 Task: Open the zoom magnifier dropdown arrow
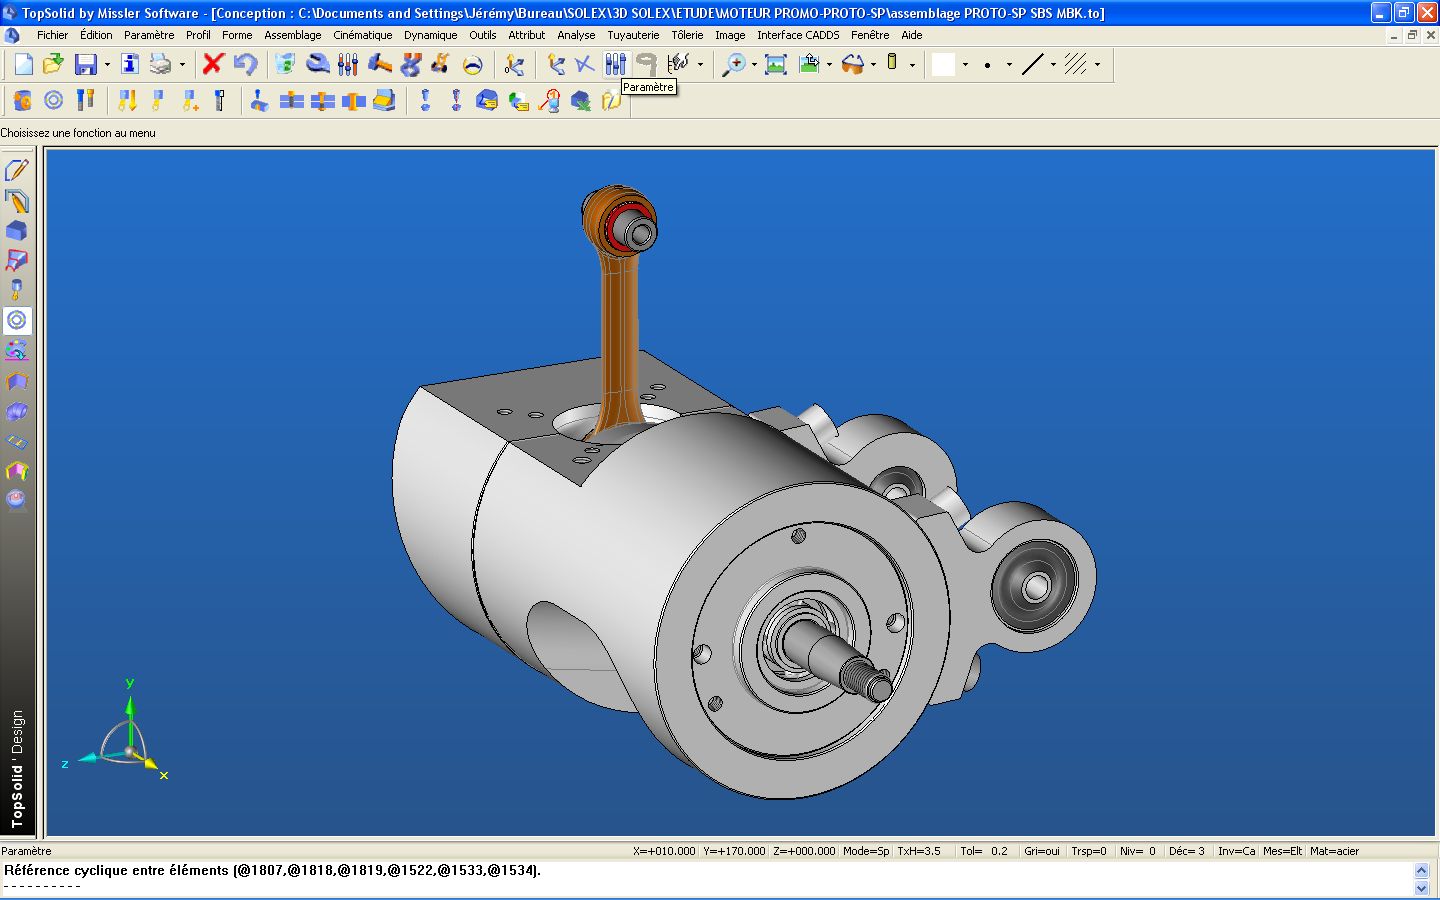click(x=754, y=65)
